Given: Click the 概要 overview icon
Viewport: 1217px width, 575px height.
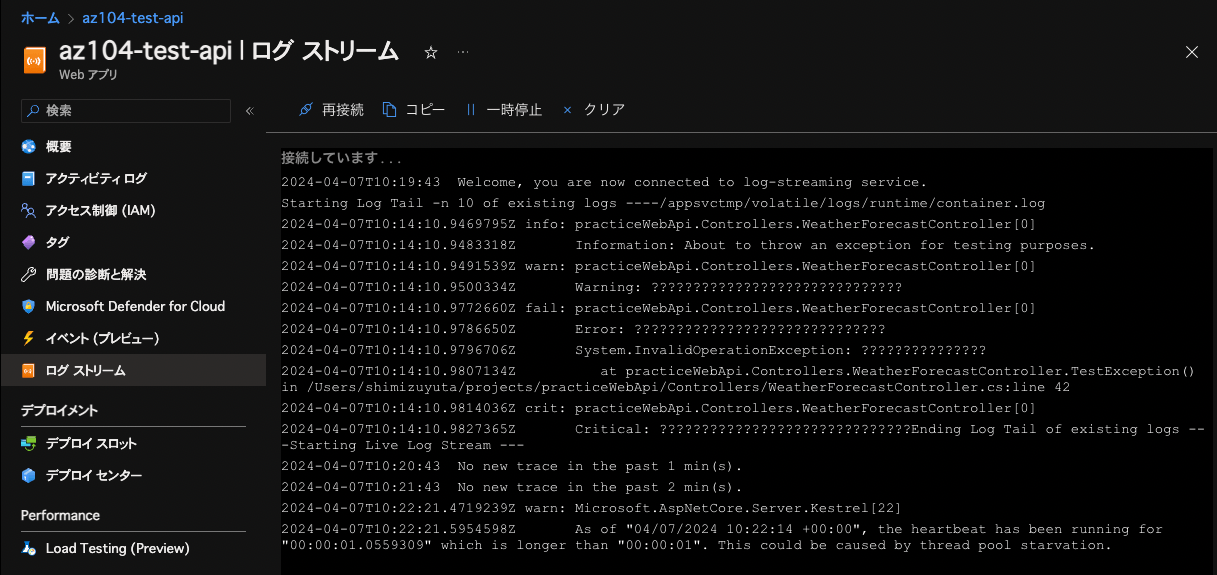Looking at the screenshot, I should (29, 146).
